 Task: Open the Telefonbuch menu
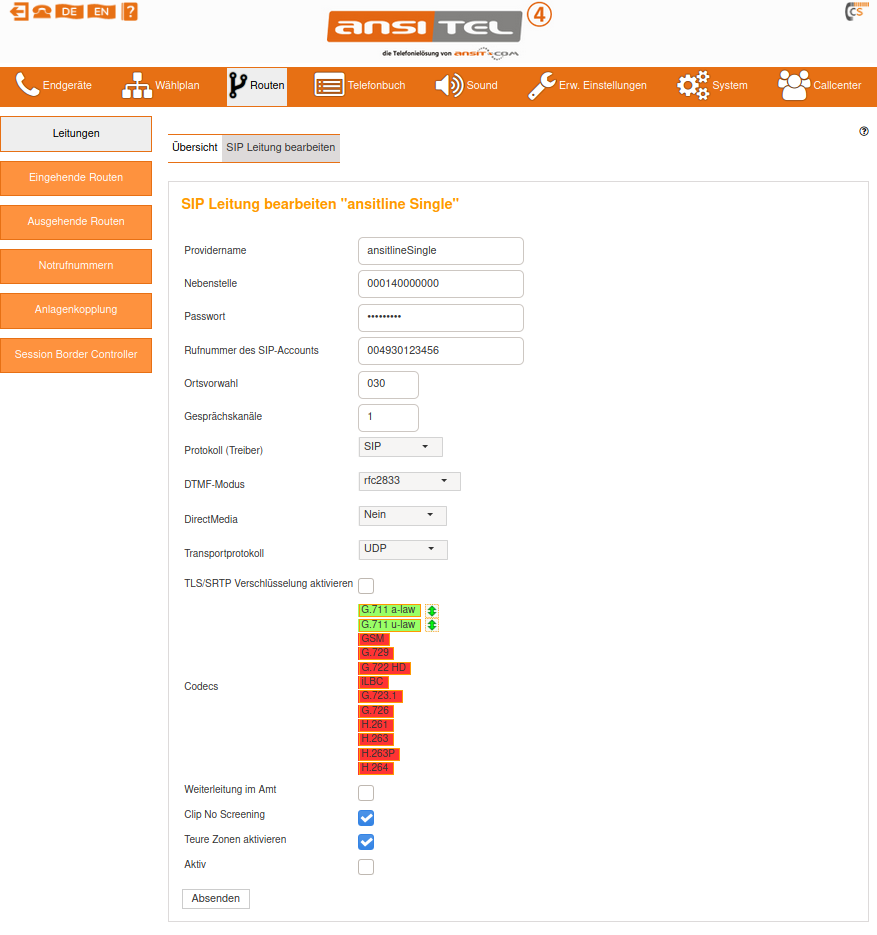360,86
